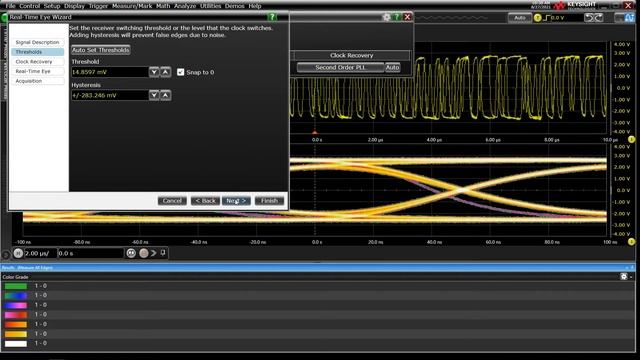
Task: Click the blue-magenta color grade swatch
Action: pyautogui.click(x=16, y=305)
